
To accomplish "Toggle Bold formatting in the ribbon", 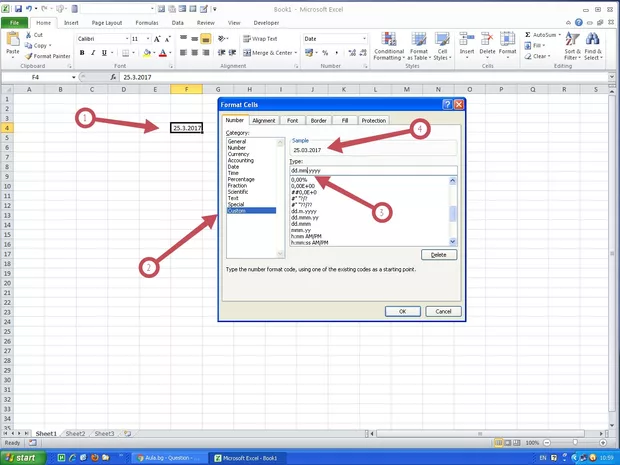I will click(x=81, y=52).
